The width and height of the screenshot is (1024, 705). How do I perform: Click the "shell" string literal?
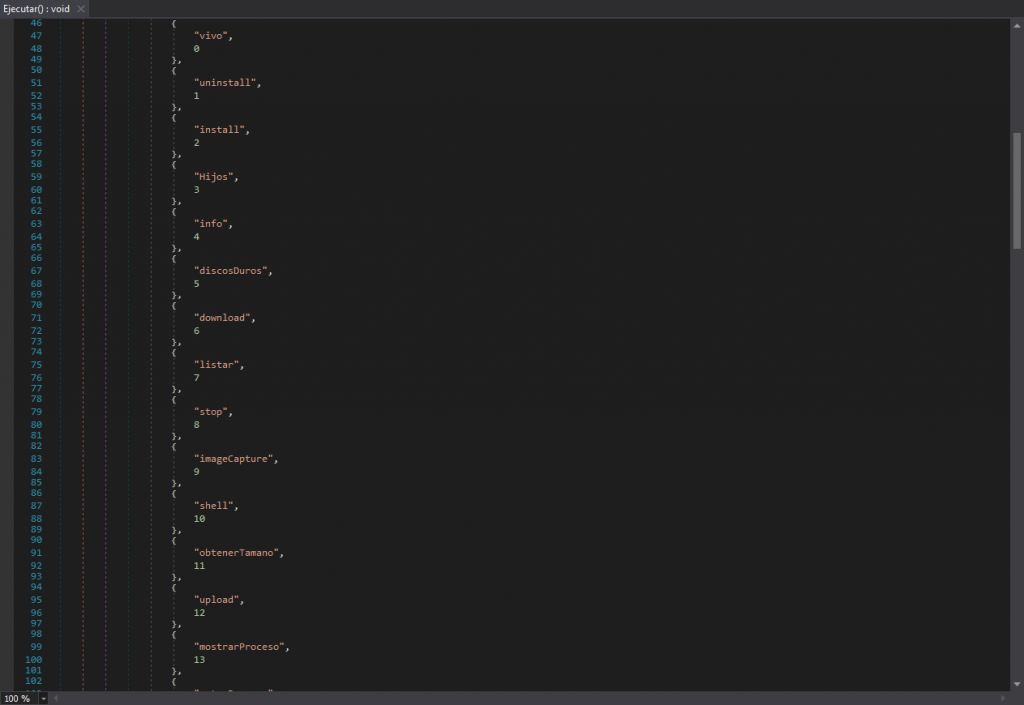pos(215,506)
